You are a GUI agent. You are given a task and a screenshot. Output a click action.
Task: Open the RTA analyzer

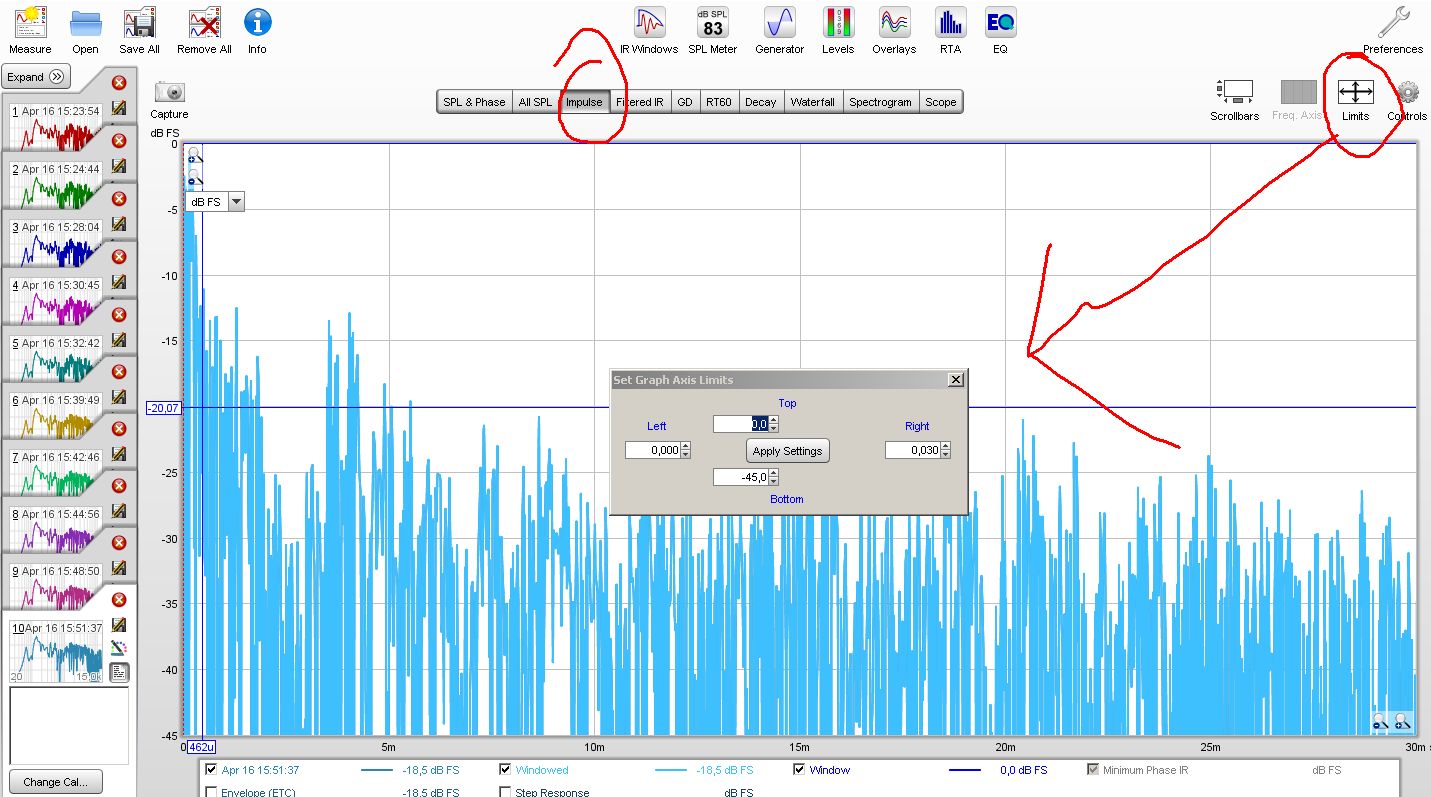point(950,30)
